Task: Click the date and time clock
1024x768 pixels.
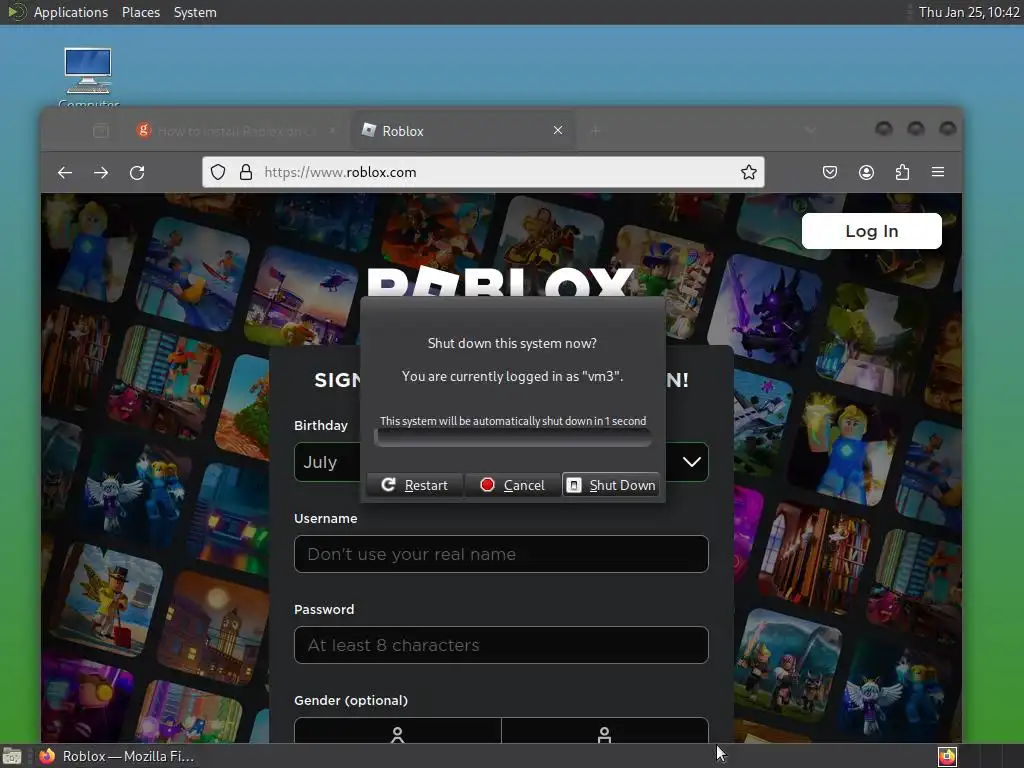Action: click(968, 12)
